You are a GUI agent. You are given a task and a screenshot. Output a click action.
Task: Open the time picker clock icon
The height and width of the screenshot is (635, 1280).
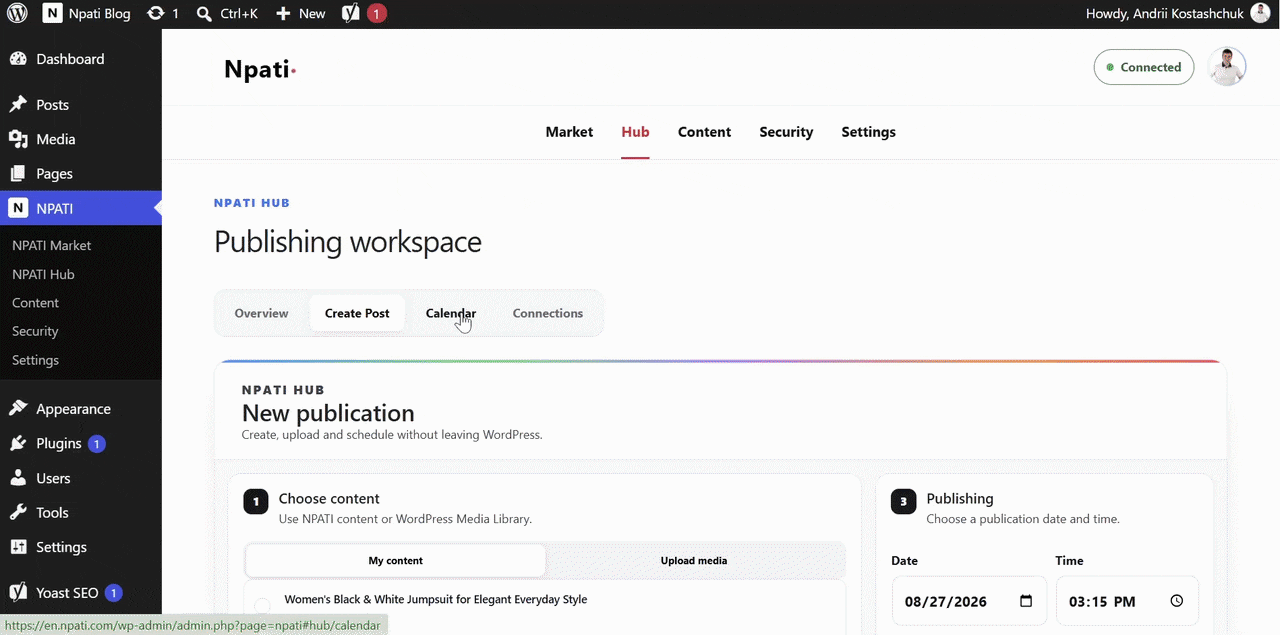click(x=1177, y=601)
